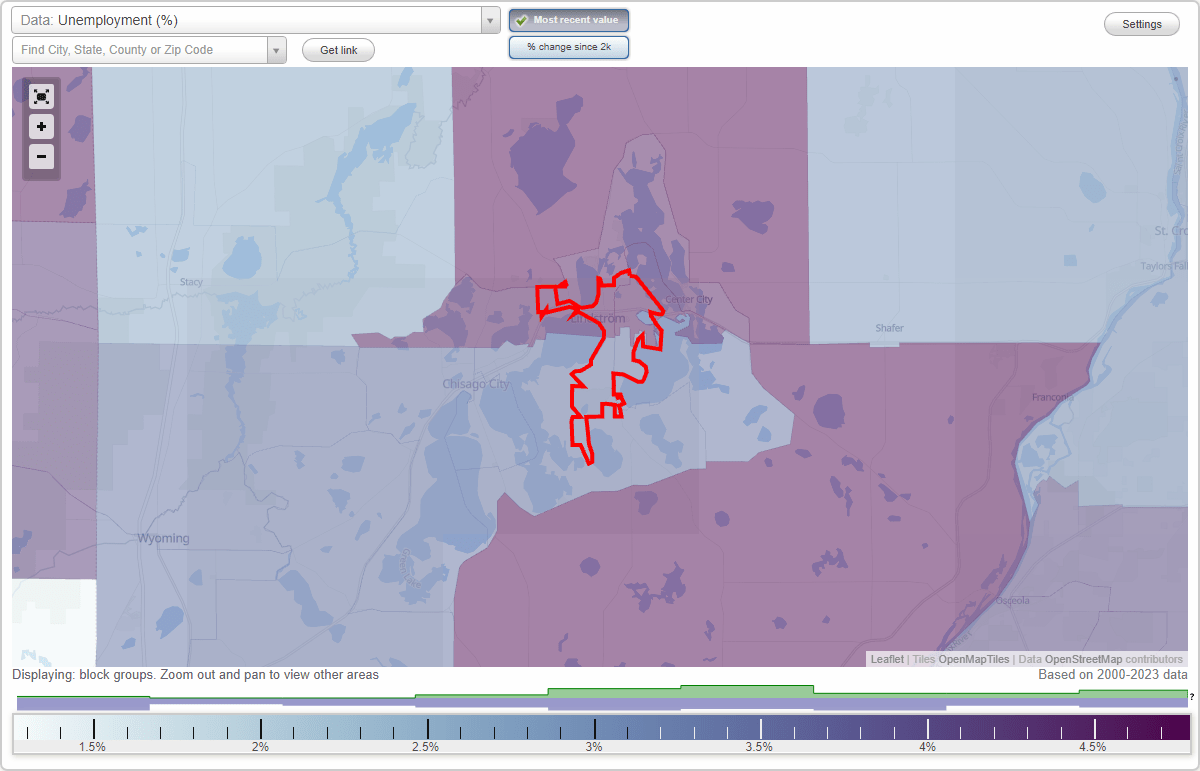Click the fullscreen map icon
This screenshot has height=771, width=1200.
[x=41, y=96]
